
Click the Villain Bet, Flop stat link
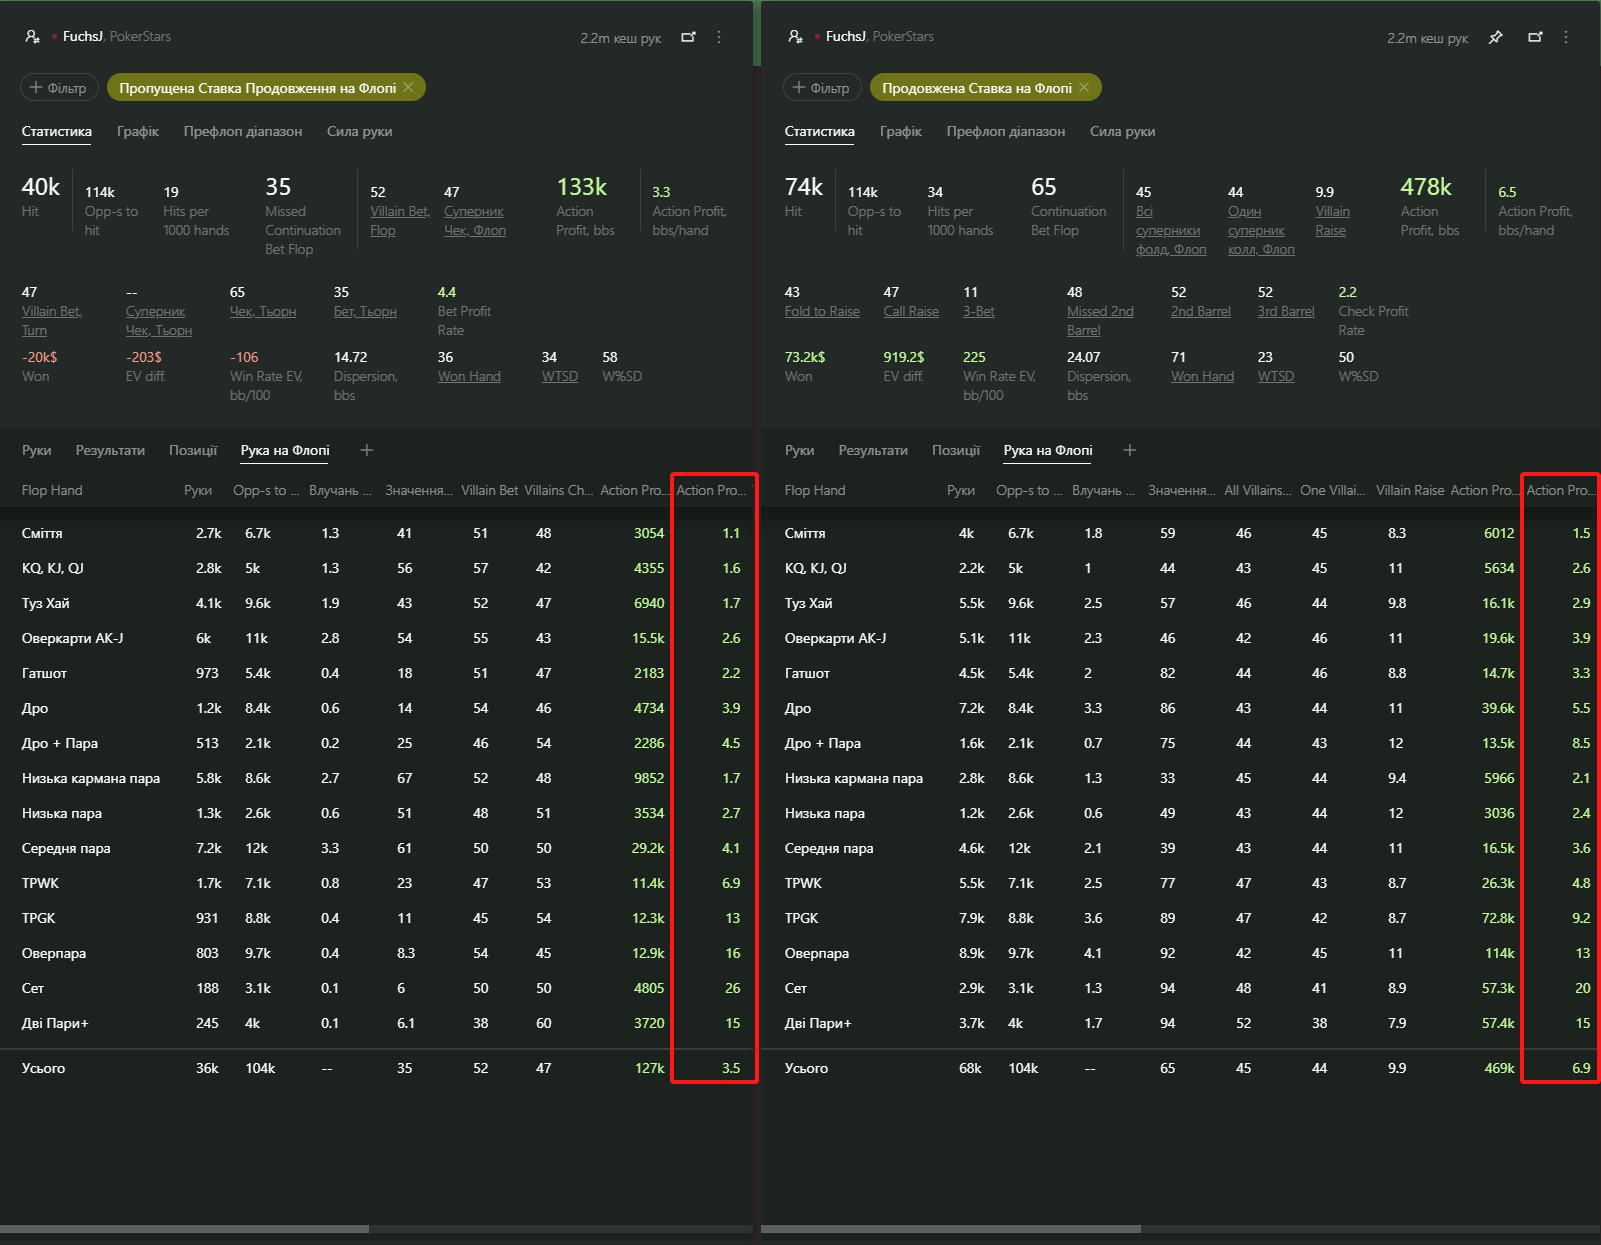tap(400, 221)
